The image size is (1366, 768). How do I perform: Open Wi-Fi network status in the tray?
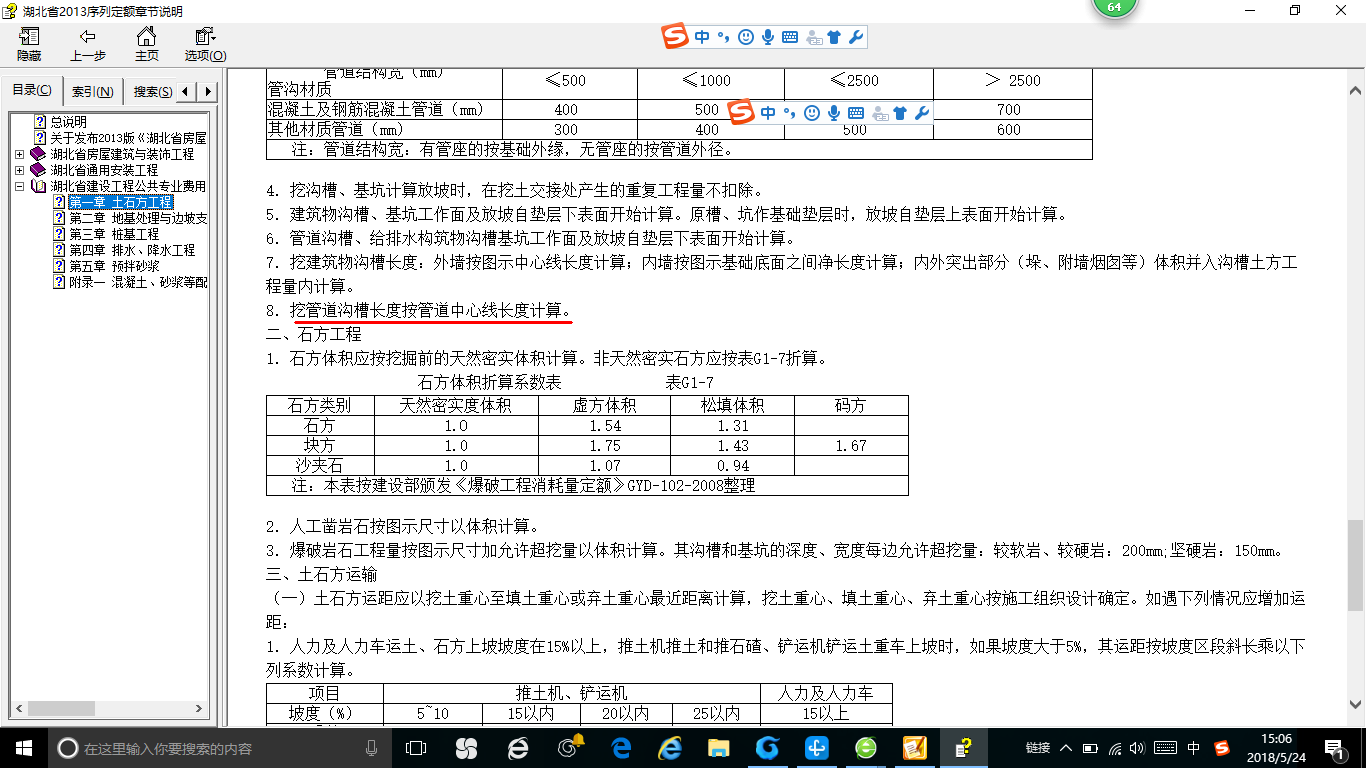1116,748
